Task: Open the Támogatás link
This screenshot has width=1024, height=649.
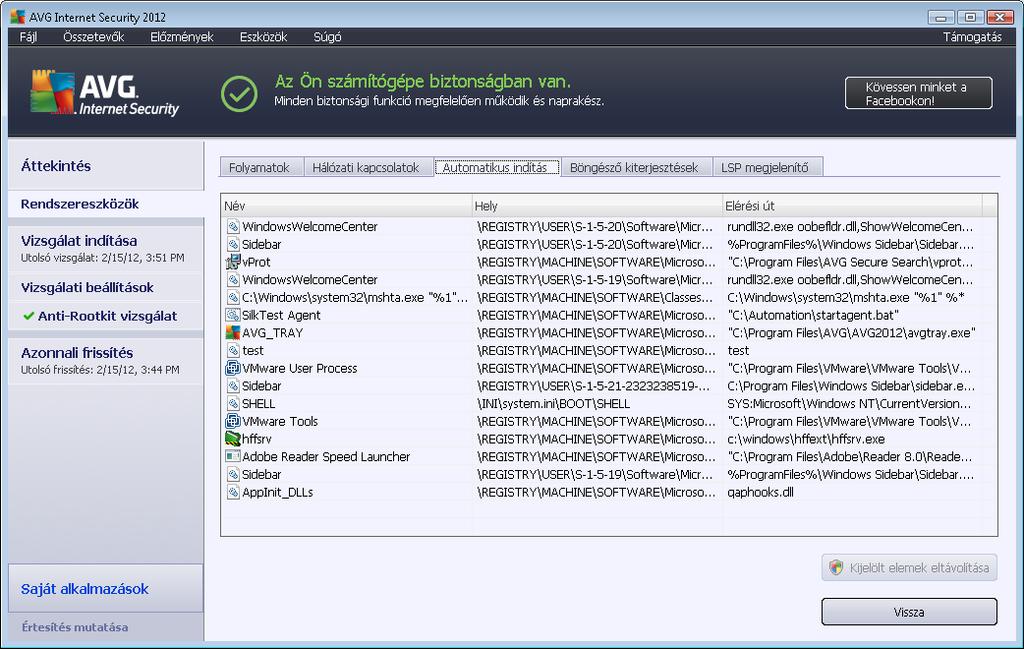Action: [x=972, y=37]
